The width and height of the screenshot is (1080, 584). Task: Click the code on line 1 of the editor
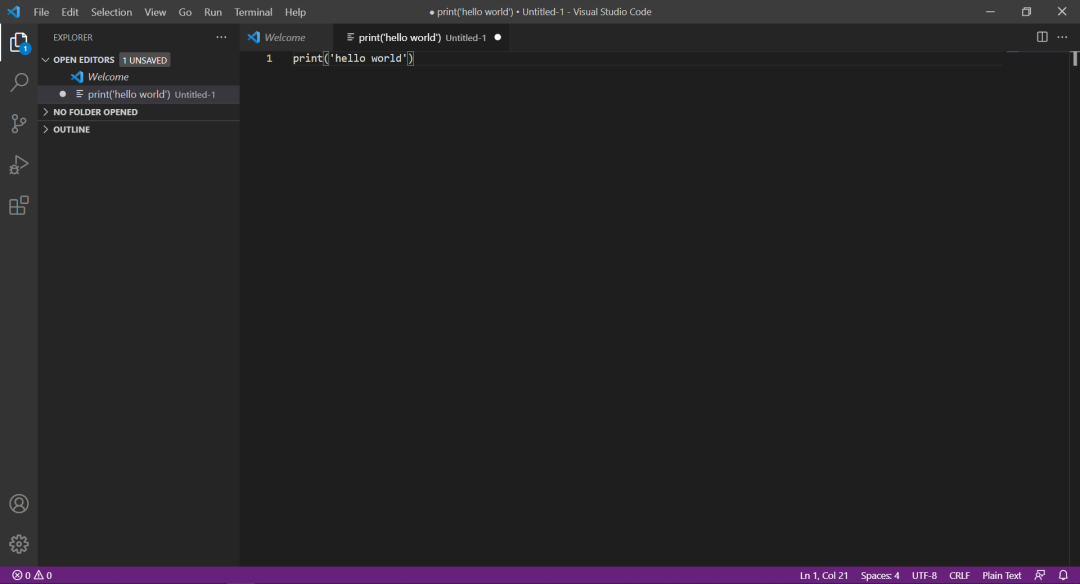point(353,59)
